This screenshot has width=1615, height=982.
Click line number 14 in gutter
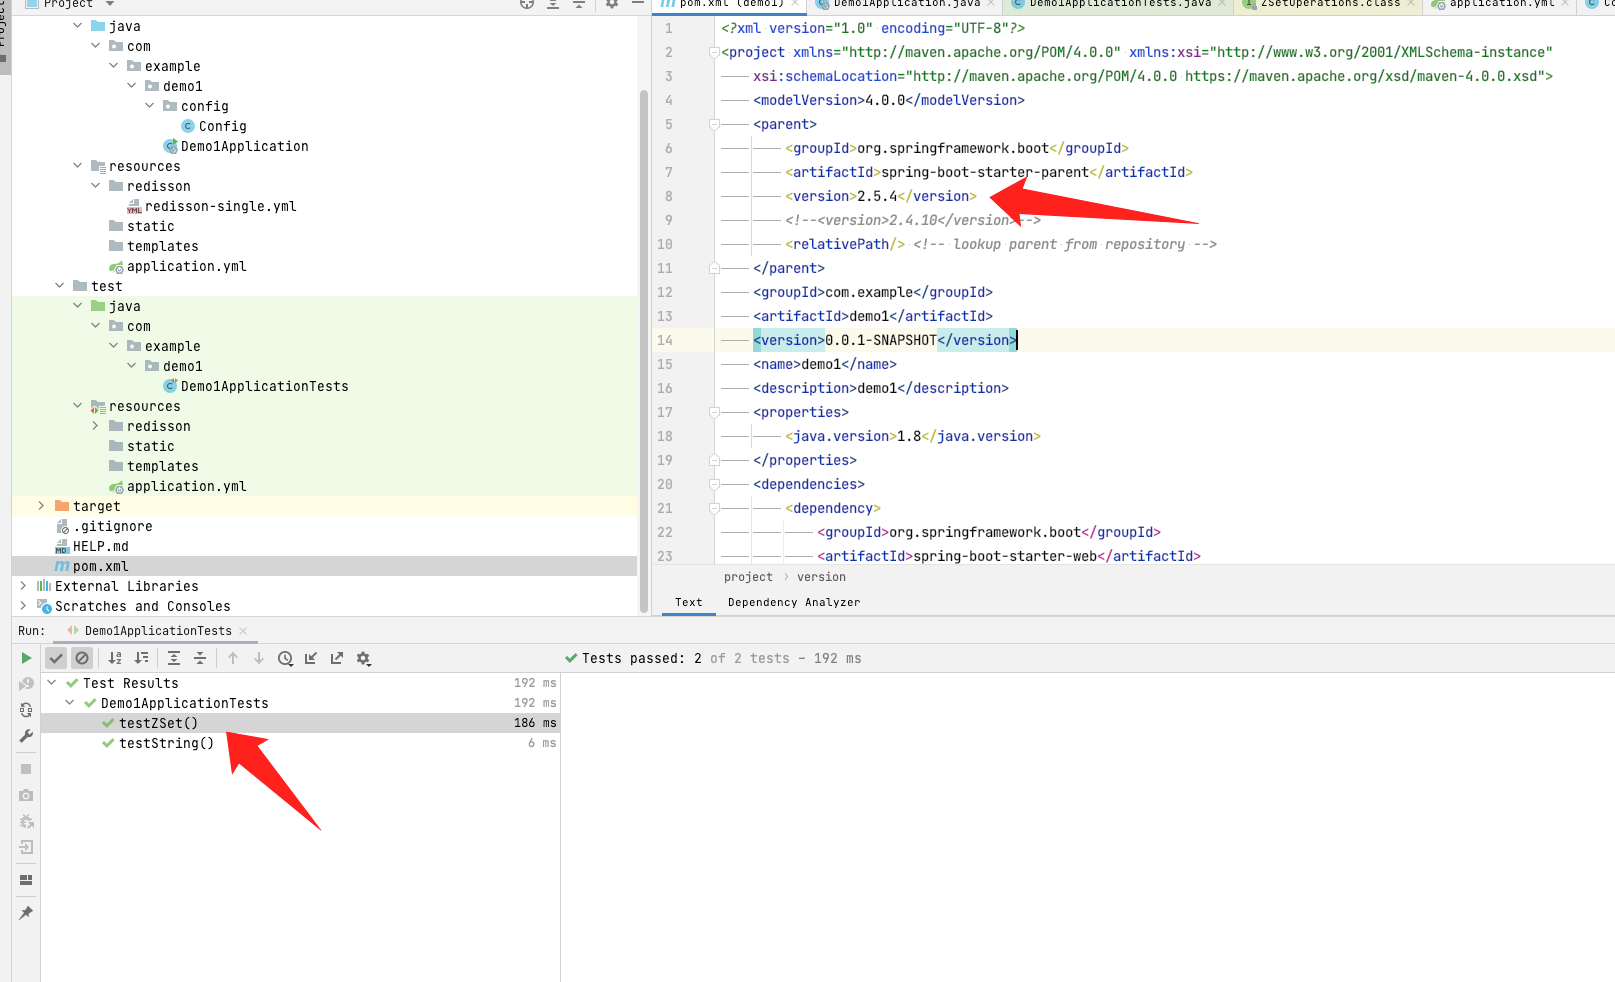(x=665, y=340)
